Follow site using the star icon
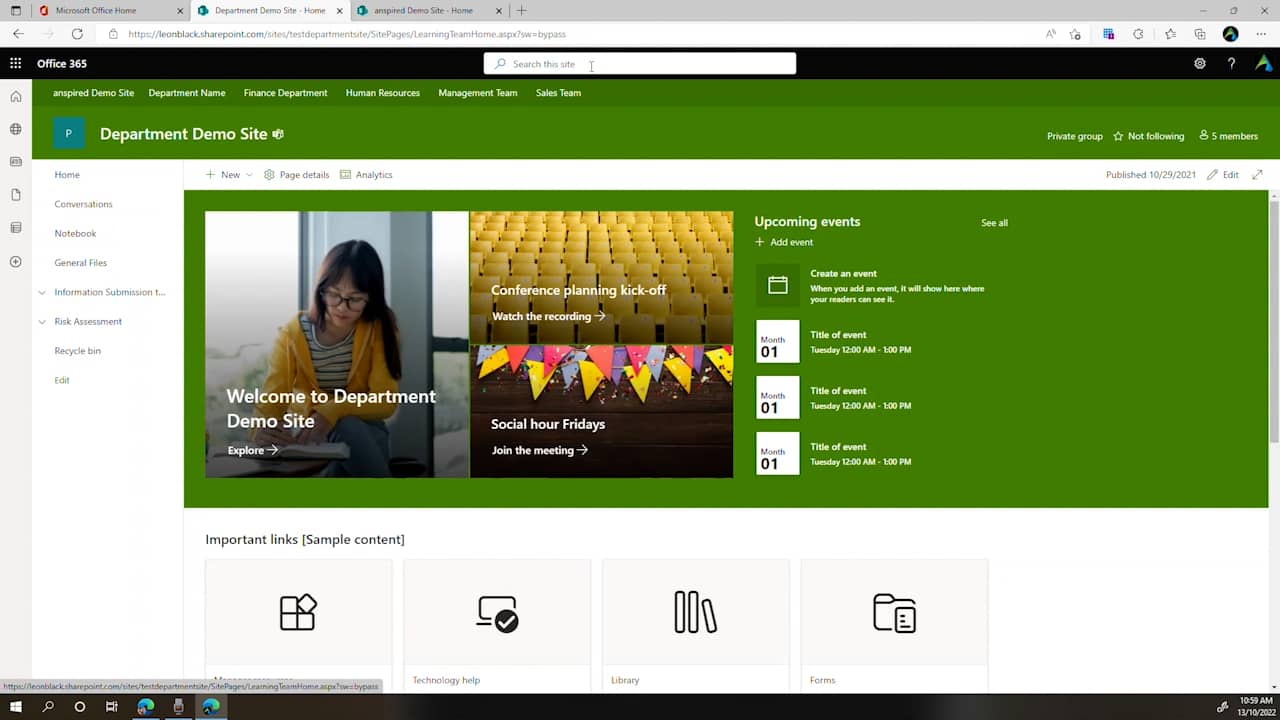1280x720 pixels. tap(1118, 136)
